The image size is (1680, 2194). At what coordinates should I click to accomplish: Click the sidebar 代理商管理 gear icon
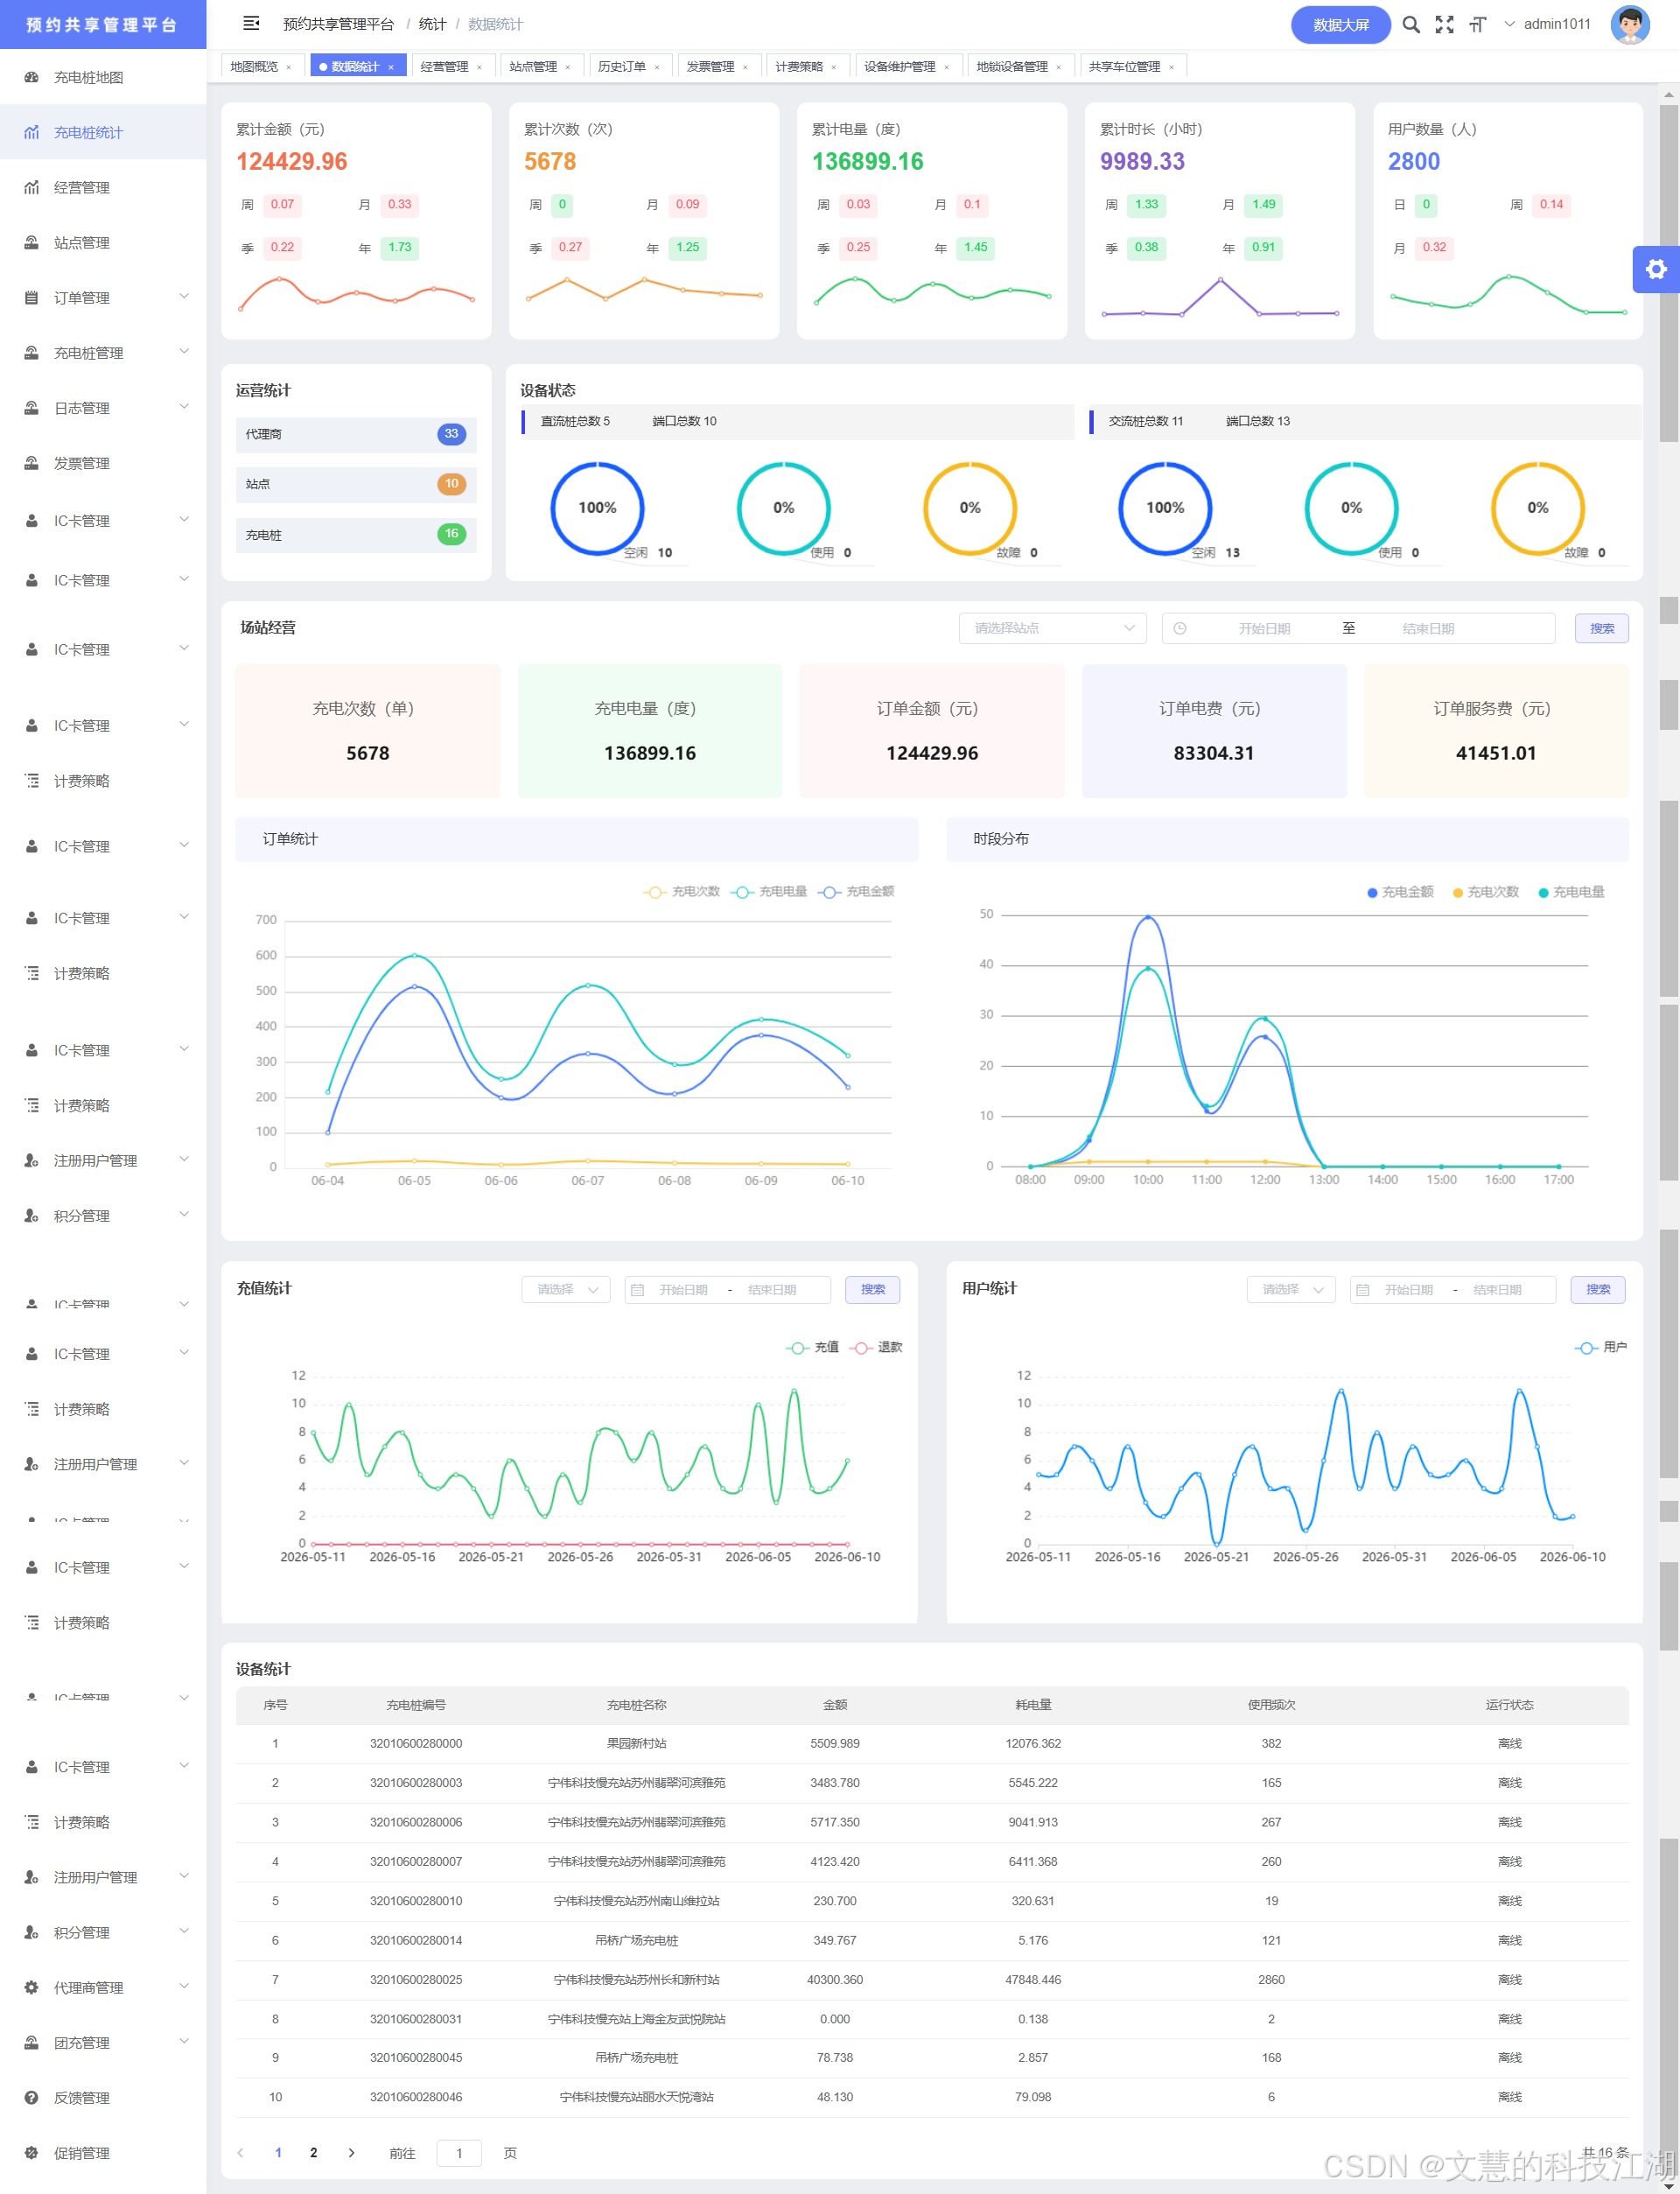[x=32, y=1987]
